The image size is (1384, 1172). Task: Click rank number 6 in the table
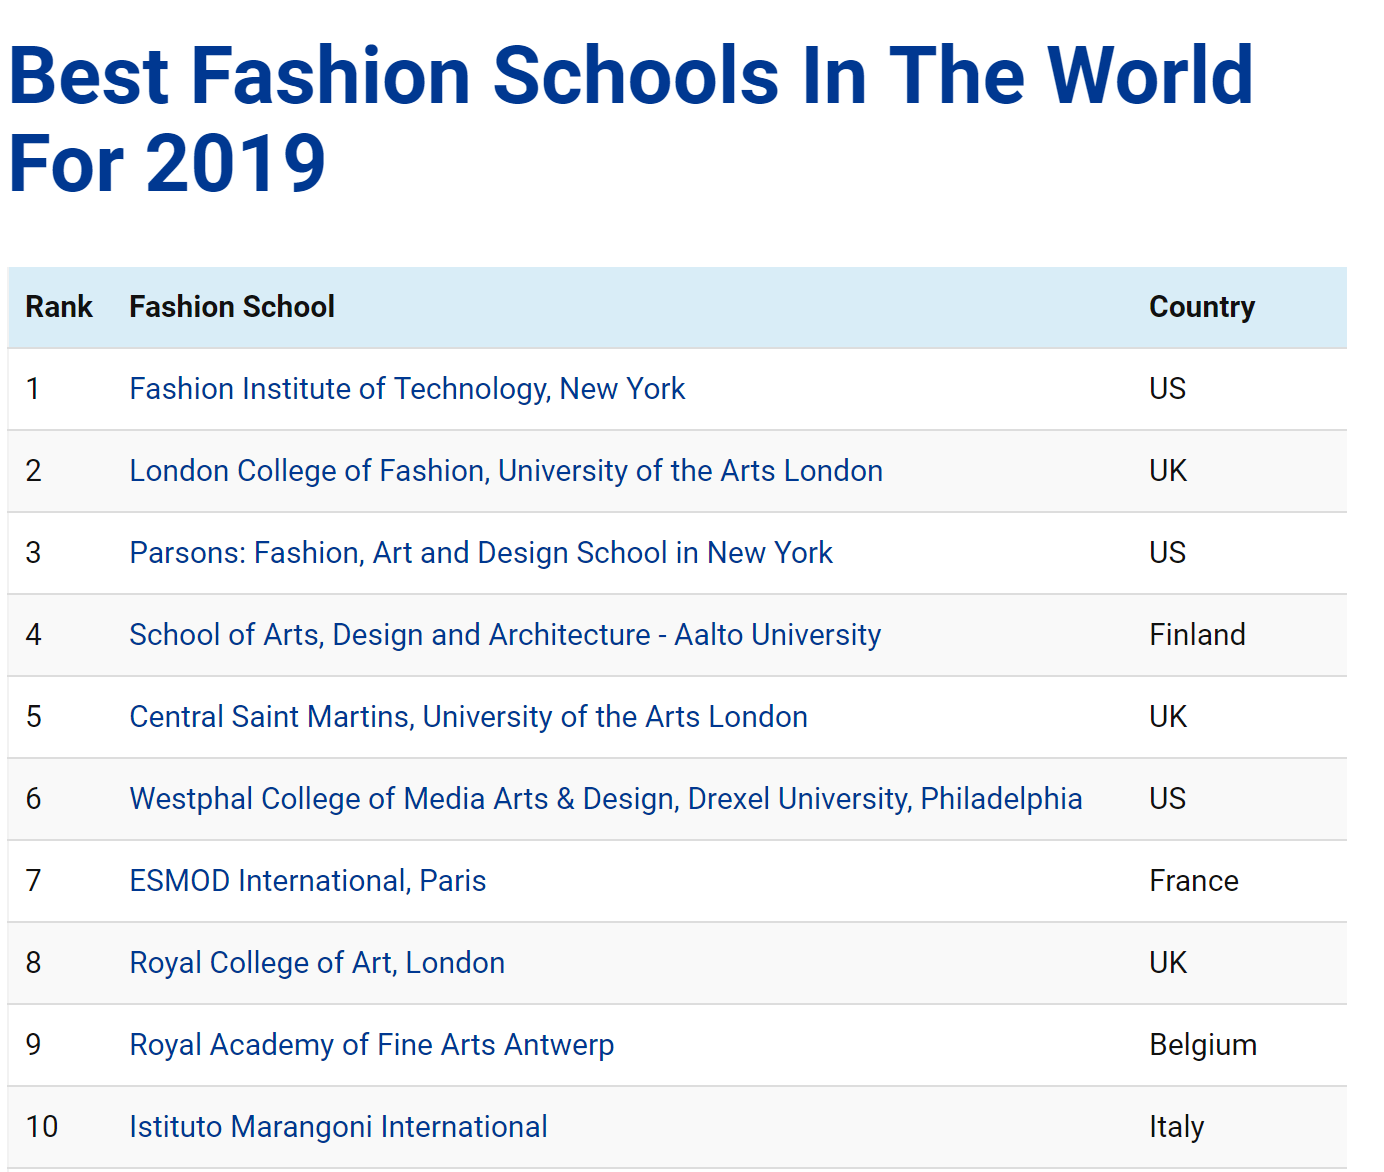34,799
